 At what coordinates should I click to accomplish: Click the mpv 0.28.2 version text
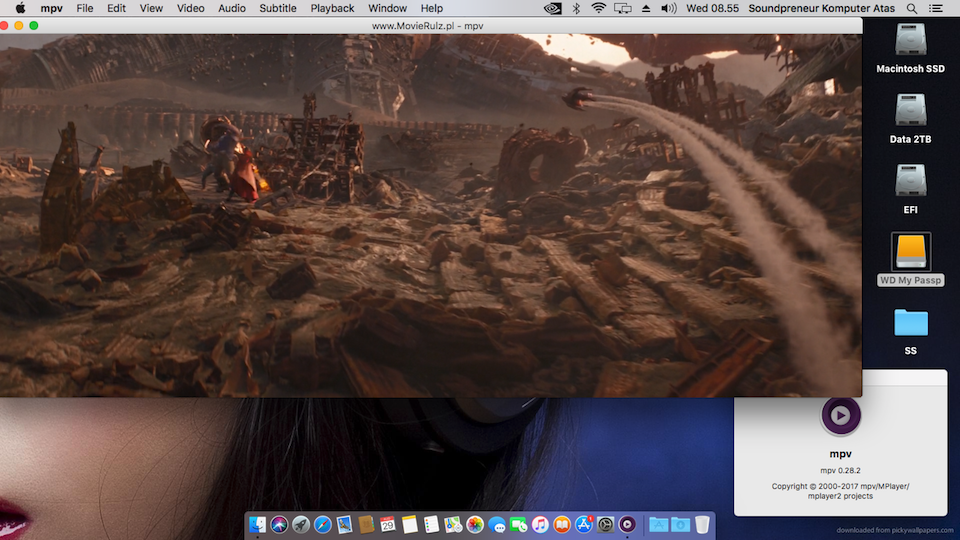[x=841, y=470]
